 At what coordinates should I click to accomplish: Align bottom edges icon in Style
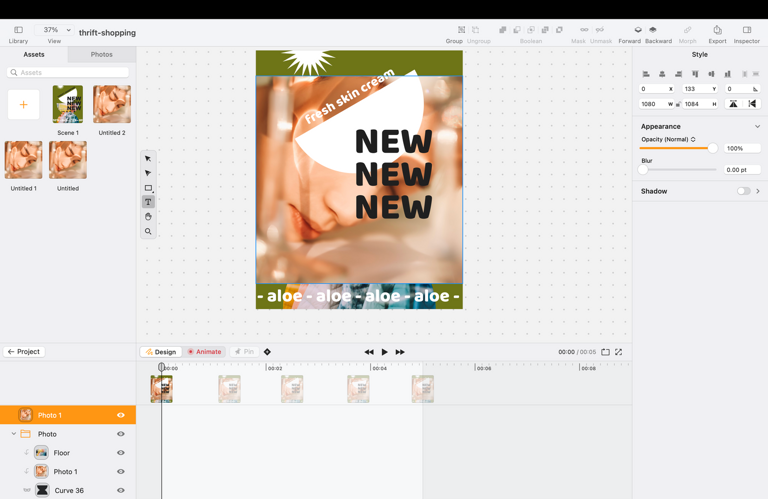(x=727, y=74)
